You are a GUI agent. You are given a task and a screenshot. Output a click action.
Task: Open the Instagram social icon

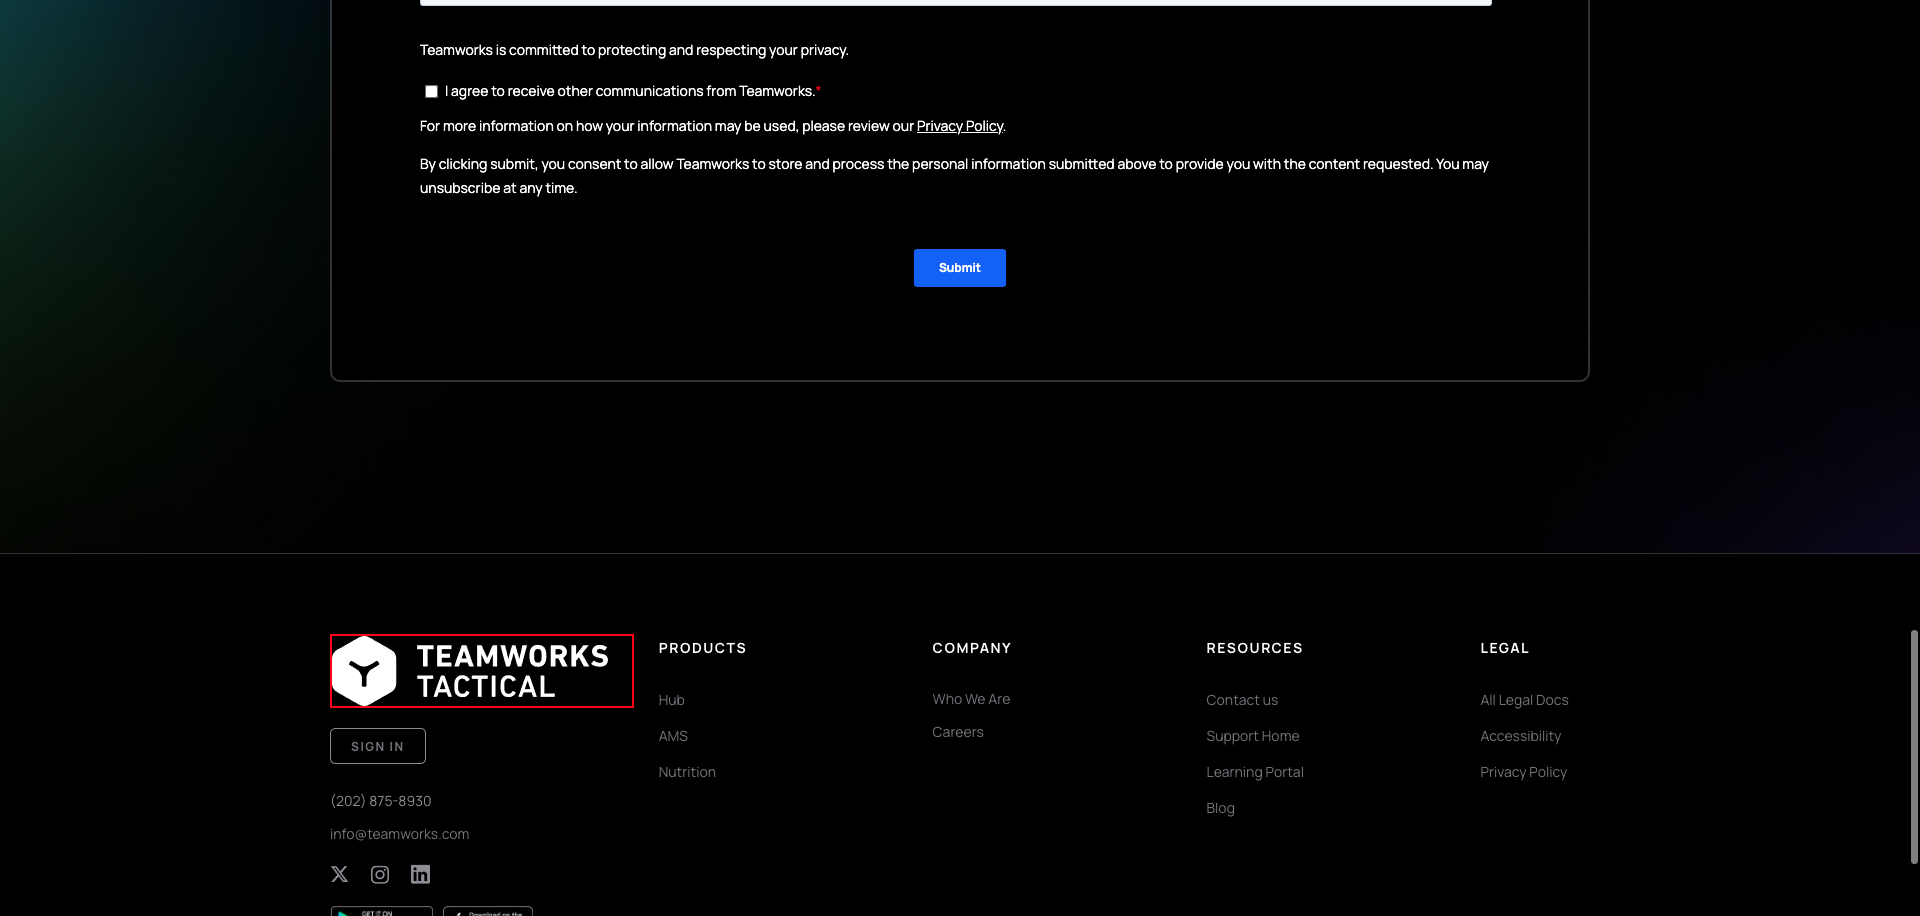[x=379, y=874]
